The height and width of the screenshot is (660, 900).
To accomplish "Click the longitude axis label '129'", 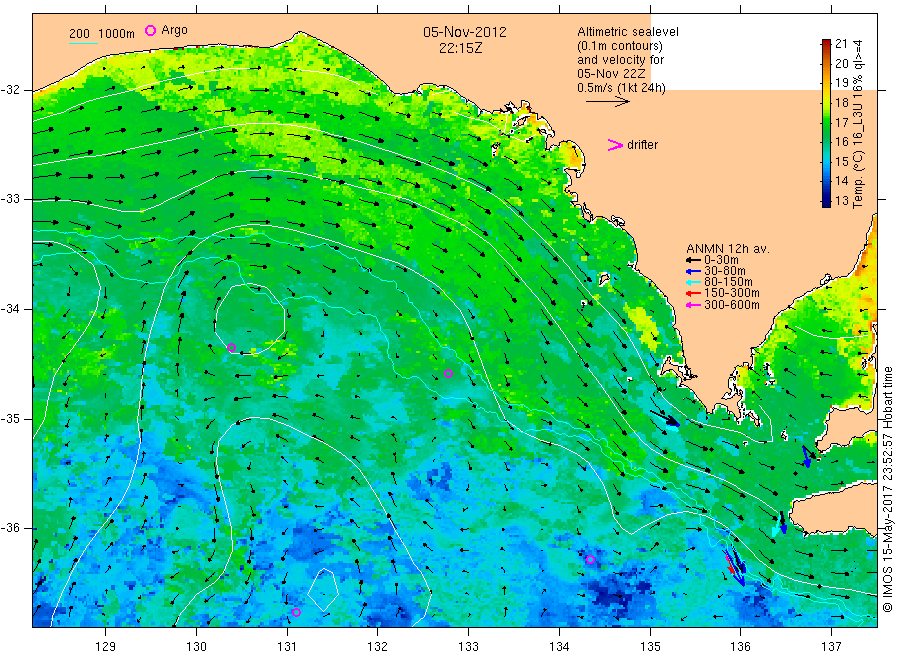I will [106, 647].
